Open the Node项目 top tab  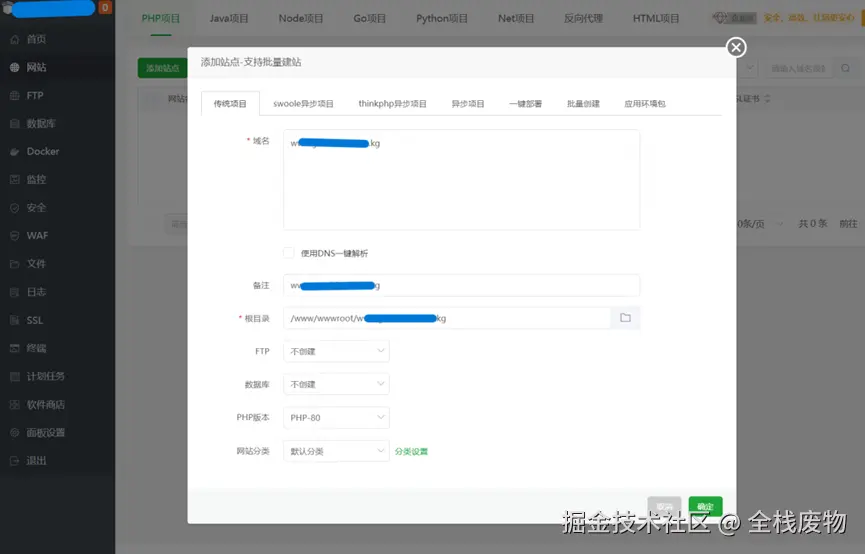(x=301, y=18)
